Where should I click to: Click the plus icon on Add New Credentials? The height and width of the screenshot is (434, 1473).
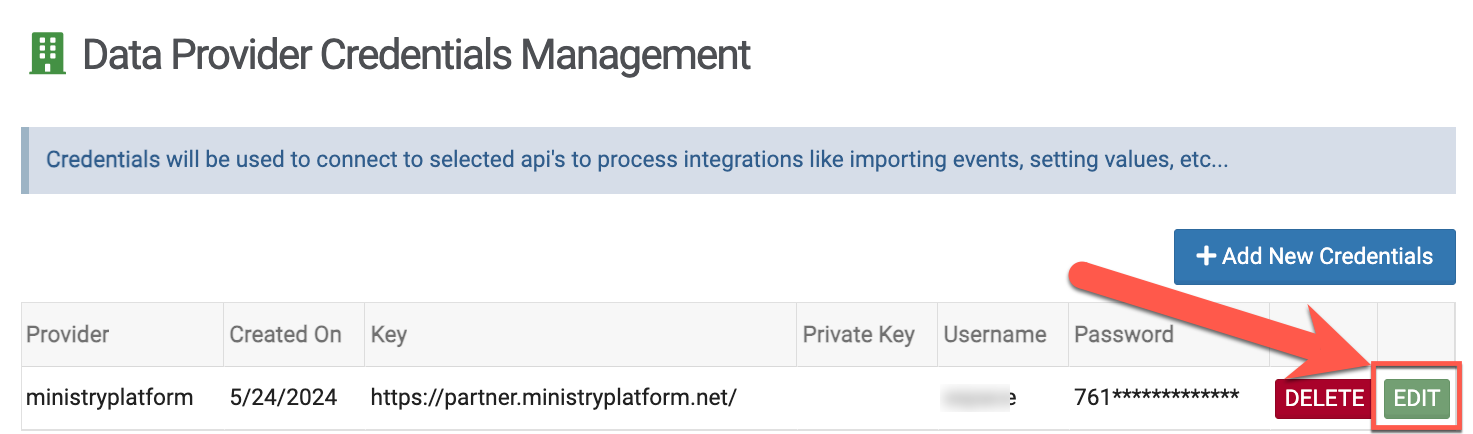coord(1205,256)
